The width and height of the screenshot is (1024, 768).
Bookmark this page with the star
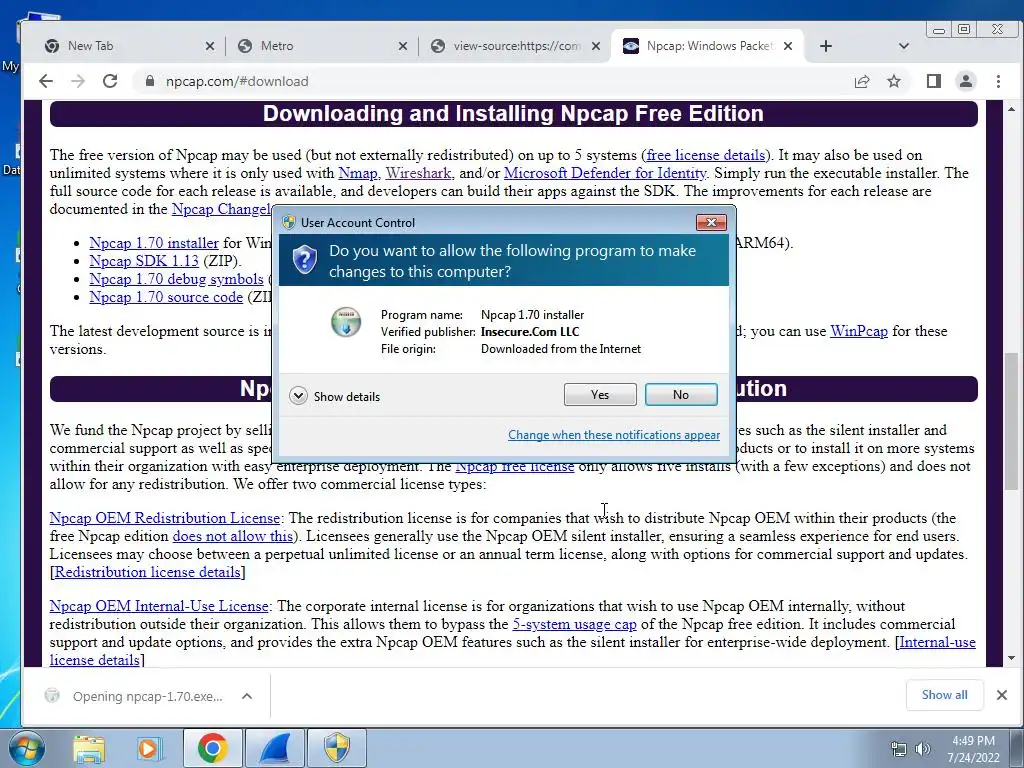(894, 81)
